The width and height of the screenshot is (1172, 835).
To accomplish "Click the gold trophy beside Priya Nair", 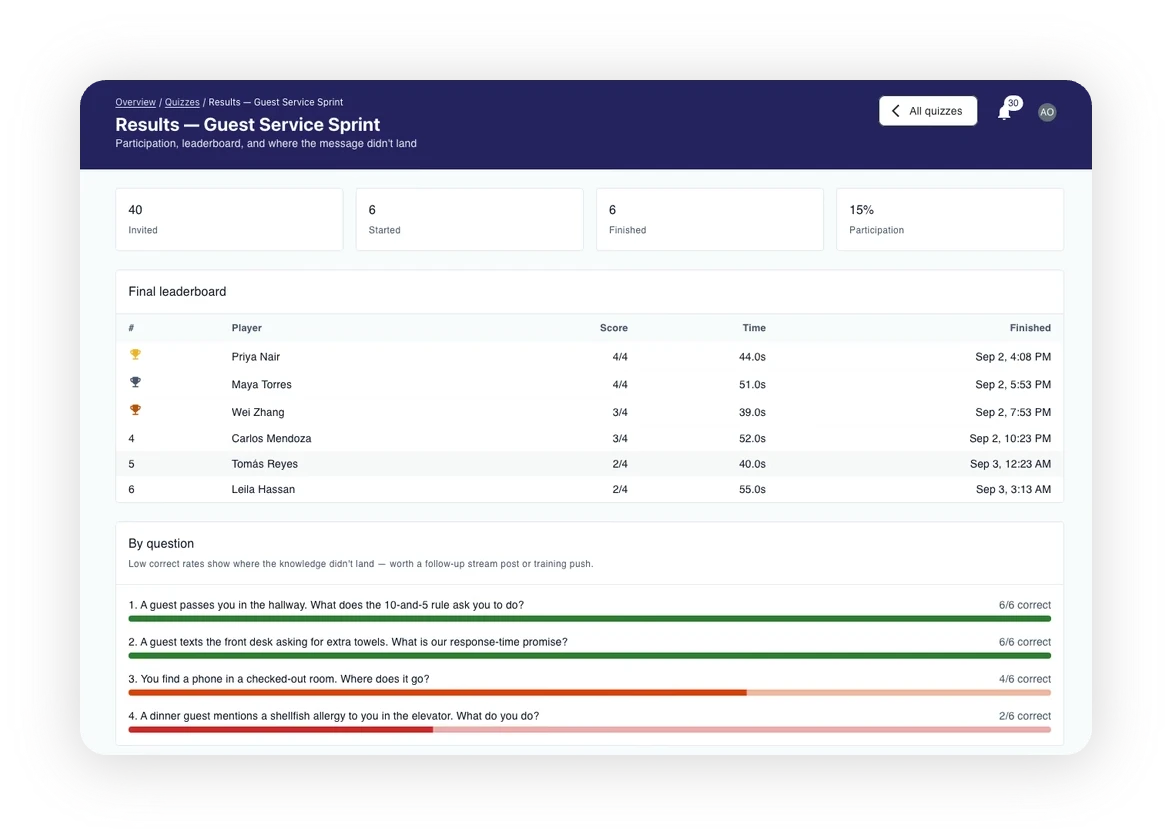I will (x=135, y=354).
